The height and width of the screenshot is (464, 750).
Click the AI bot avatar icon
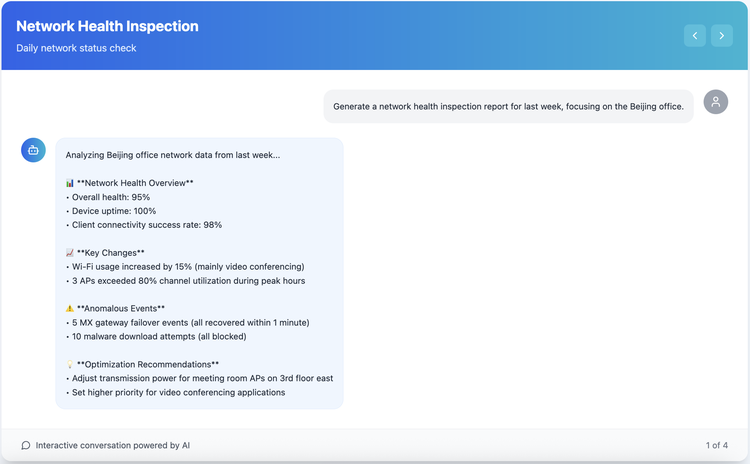[33, 150]
